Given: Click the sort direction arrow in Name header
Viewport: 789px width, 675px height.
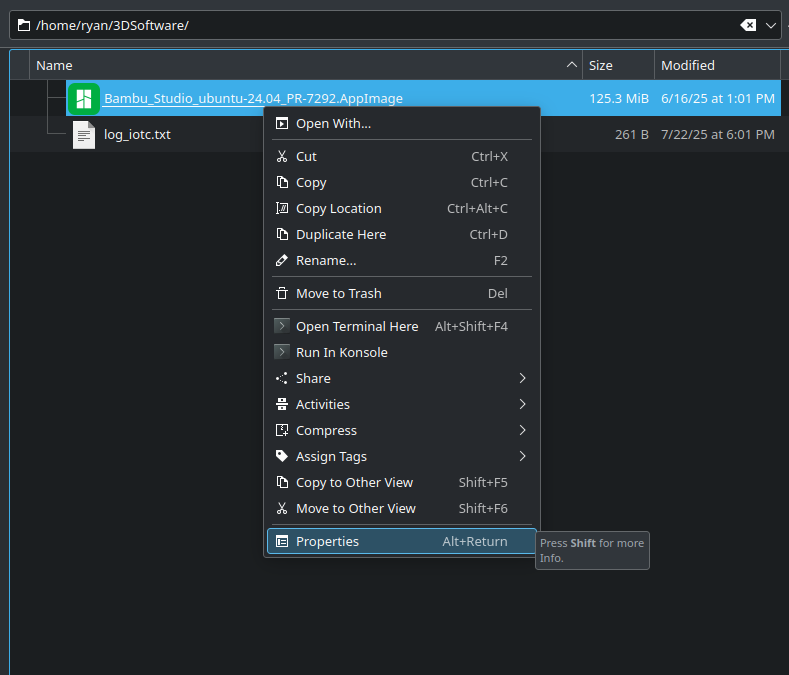Looking at the screenshot, I should tap(571, 65).
